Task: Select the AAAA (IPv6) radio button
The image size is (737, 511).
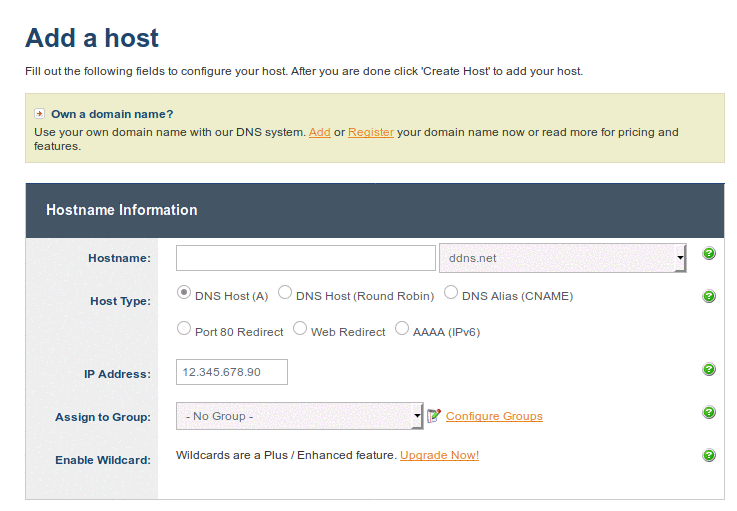Action: [402, 328]
